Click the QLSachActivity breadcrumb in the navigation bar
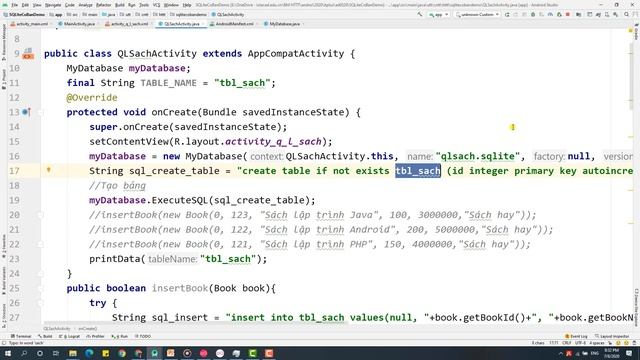Image resolution: width=640 pixels, height=360 pixels. tap(228, 14)
